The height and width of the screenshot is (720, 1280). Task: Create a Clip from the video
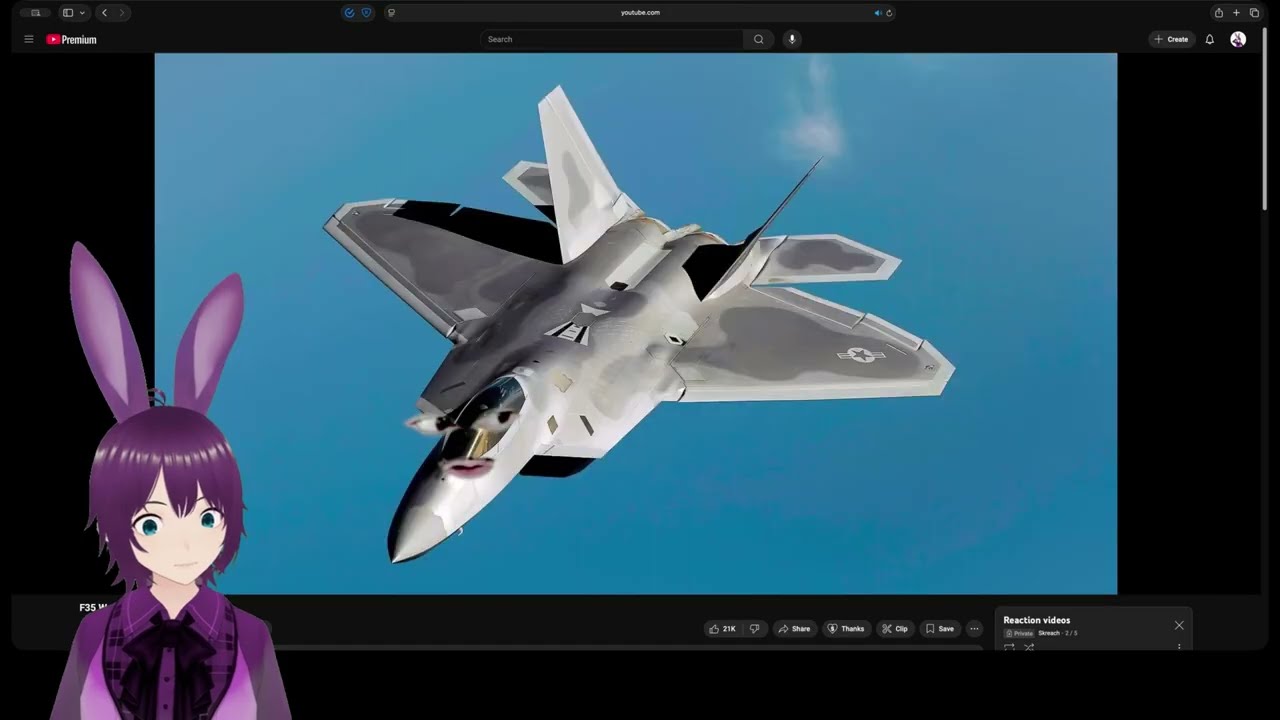[894, 629]
